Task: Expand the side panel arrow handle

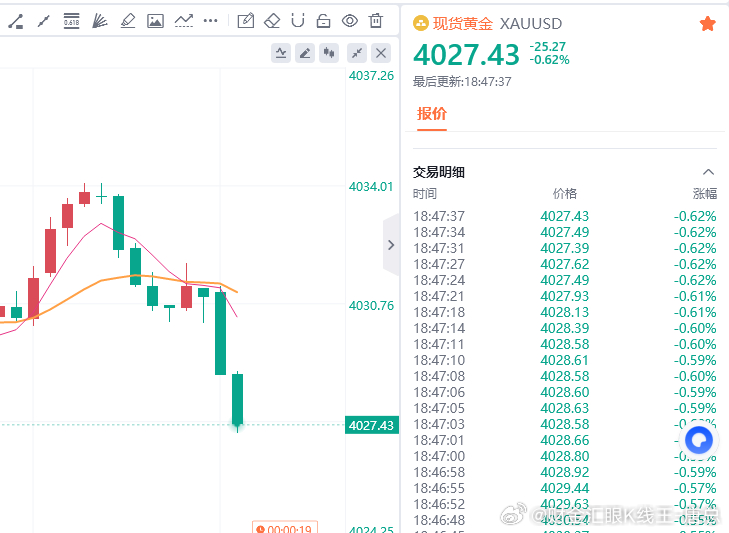Action: pyautogui.click(x=391, y=245)
